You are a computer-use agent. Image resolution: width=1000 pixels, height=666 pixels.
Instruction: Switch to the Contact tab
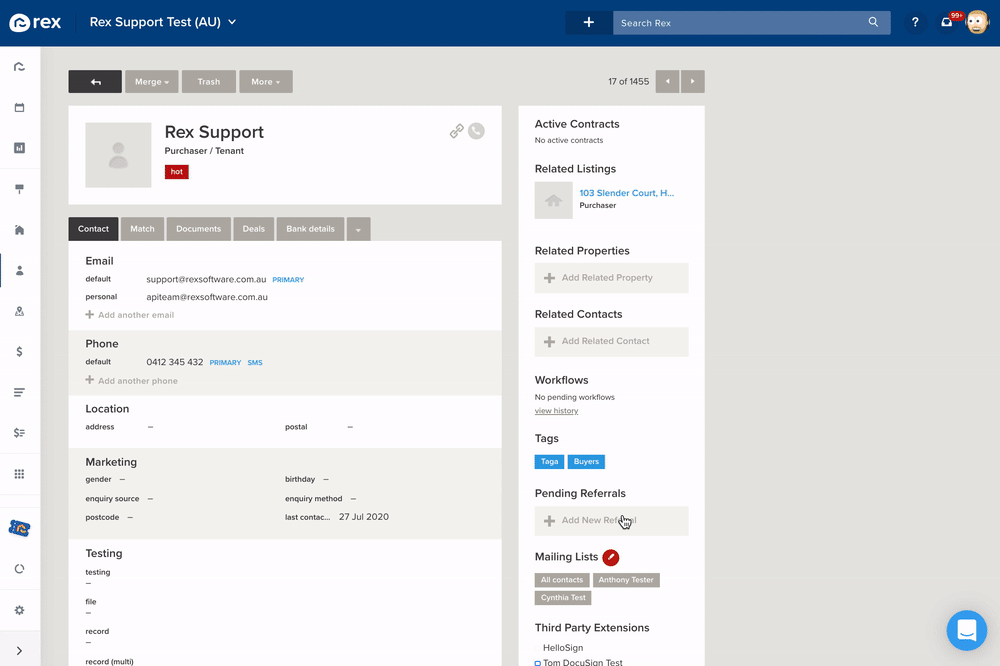(x=93, y=229)
